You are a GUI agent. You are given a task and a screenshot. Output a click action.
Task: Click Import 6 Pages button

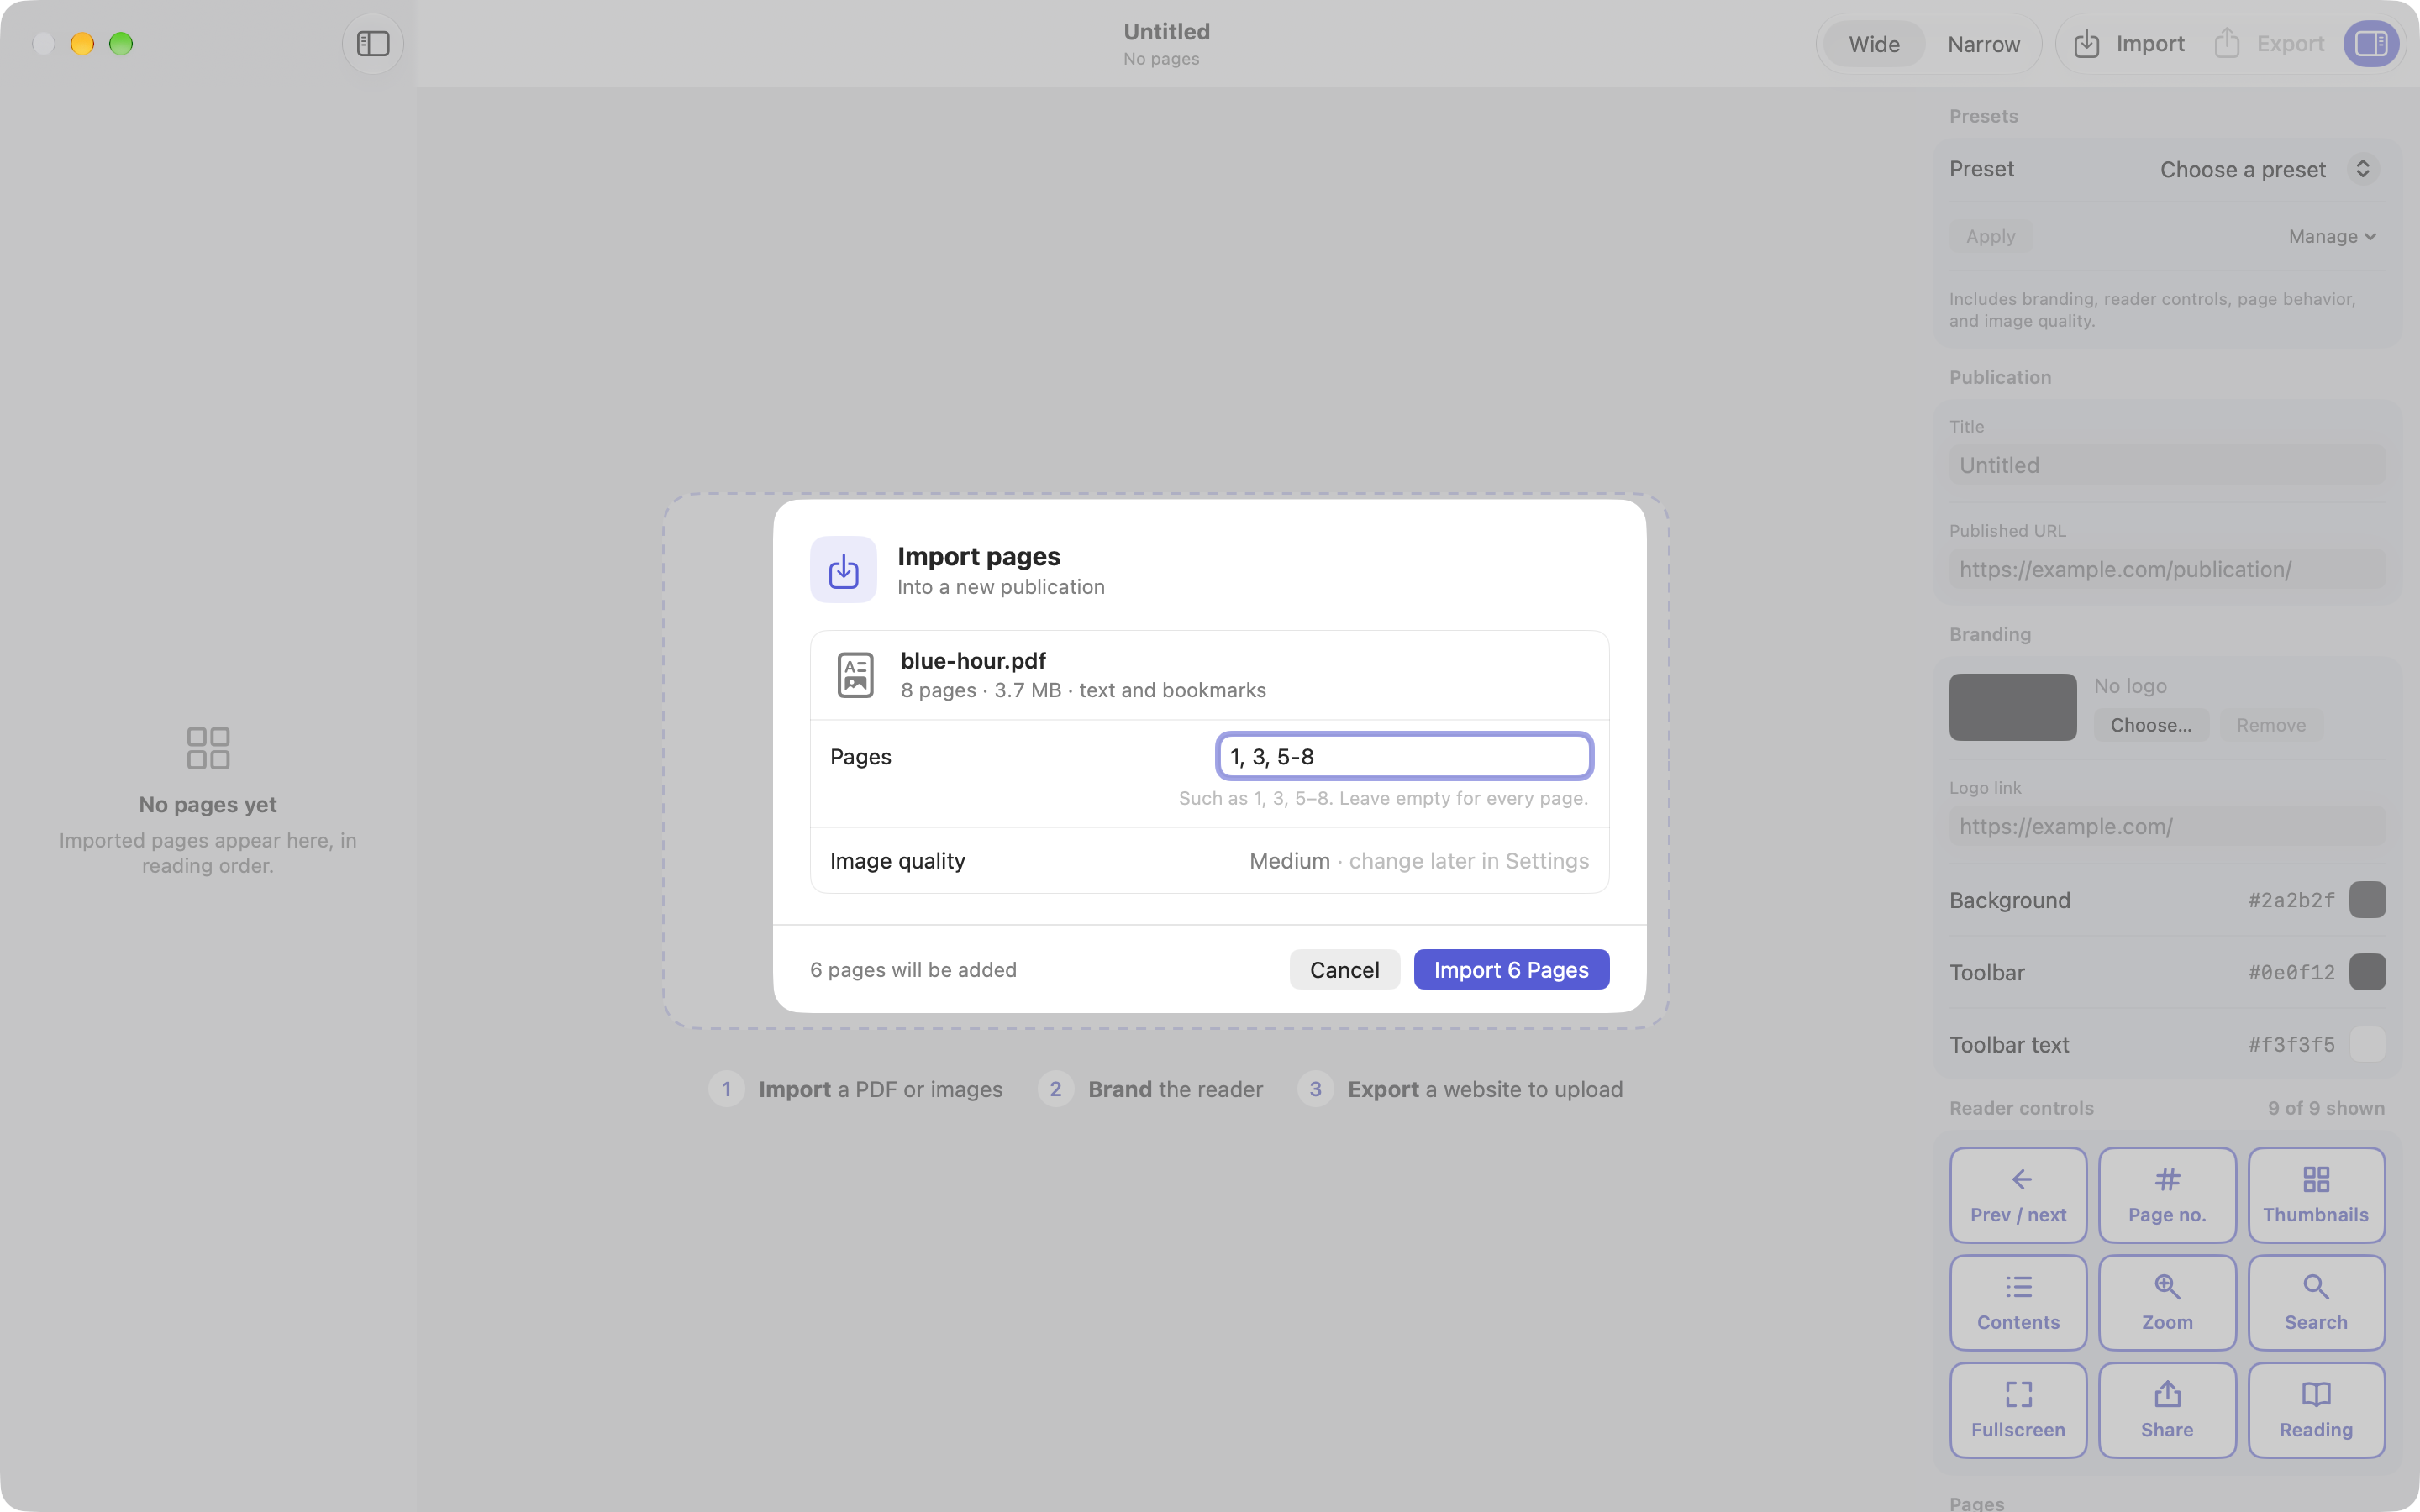pos(1511,969)
